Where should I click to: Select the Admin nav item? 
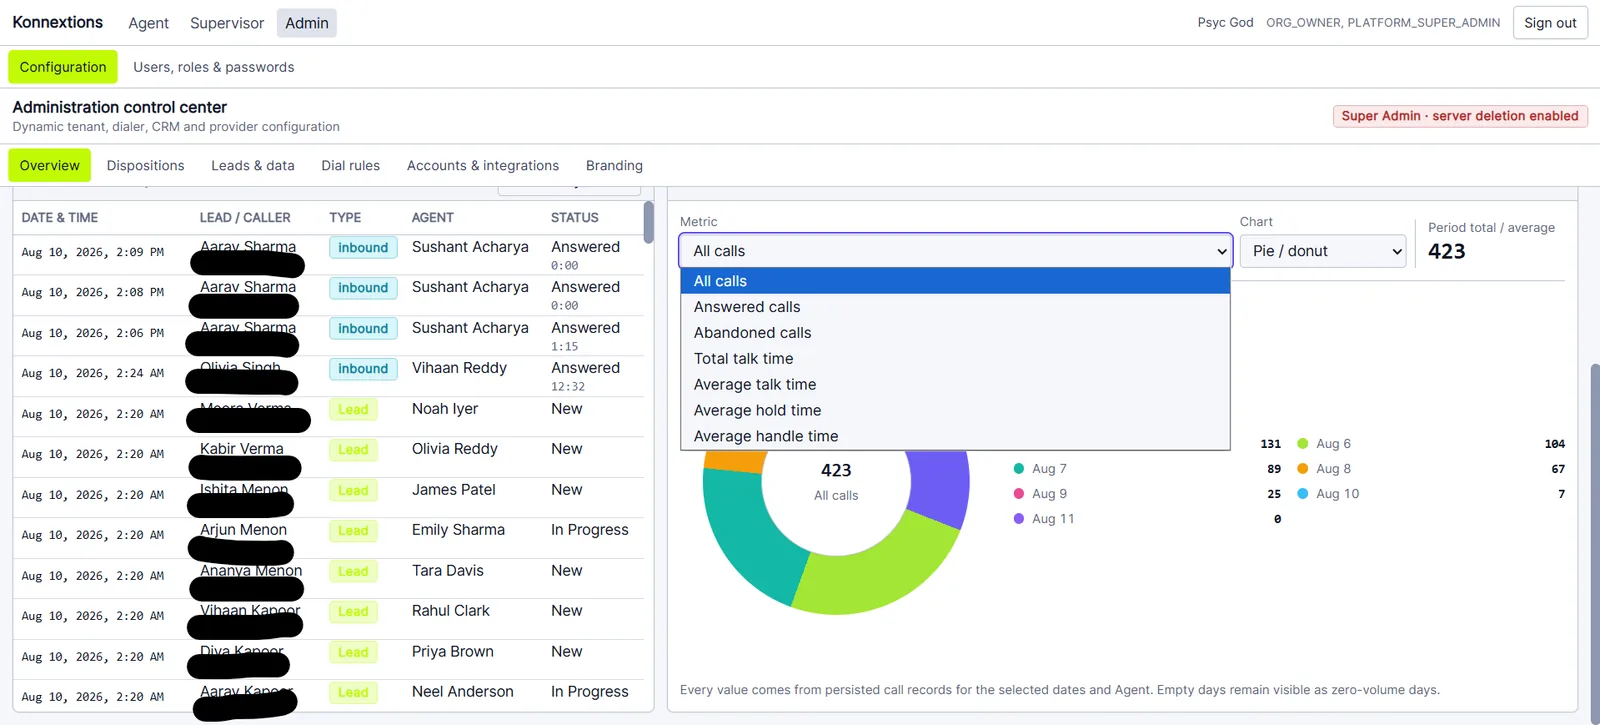[x=306, y=23]
